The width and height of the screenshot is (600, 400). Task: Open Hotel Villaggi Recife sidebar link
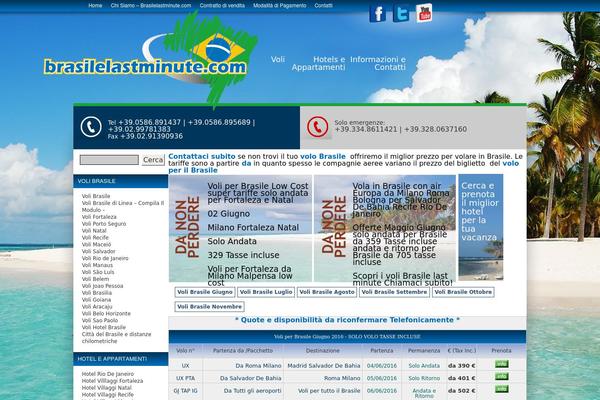(x=108, y=395)
